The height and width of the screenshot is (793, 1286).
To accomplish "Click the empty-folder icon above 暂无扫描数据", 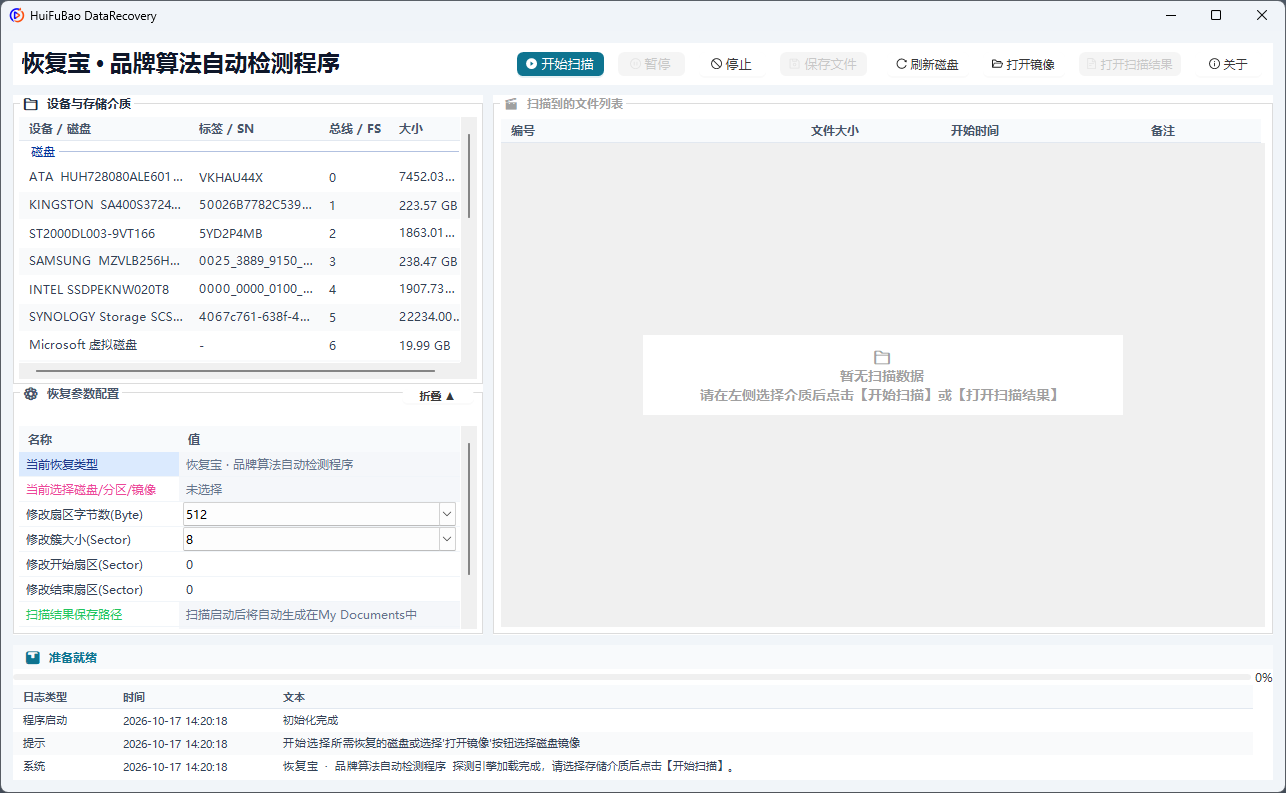I will [882, 357].
